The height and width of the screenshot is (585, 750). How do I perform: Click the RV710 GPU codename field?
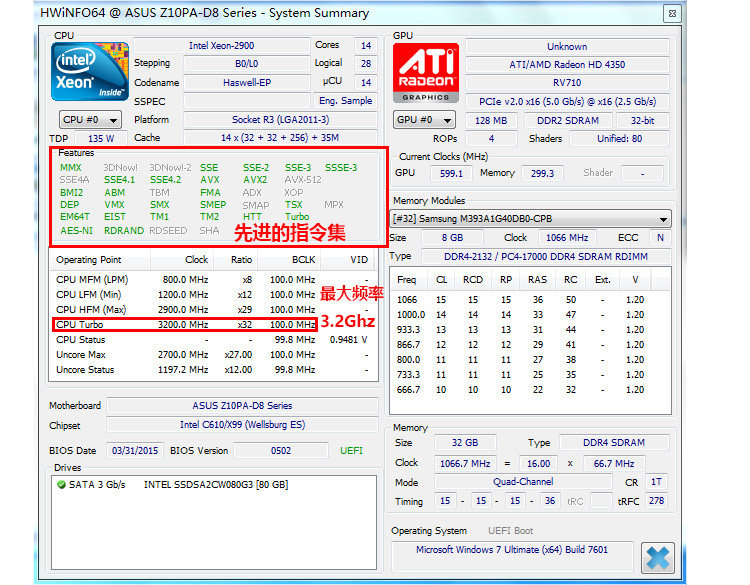(567, 83)
